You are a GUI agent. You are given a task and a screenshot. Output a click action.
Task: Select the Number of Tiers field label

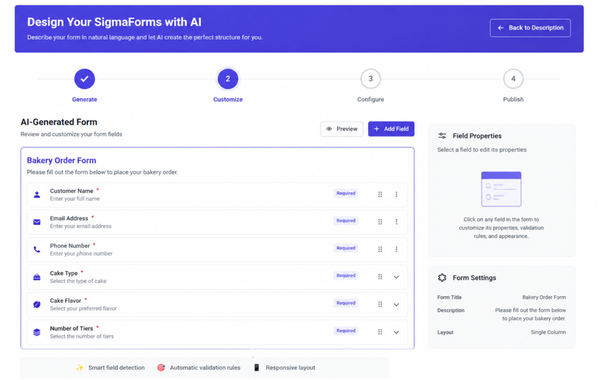pyautogui.click(x=71, y=328)
